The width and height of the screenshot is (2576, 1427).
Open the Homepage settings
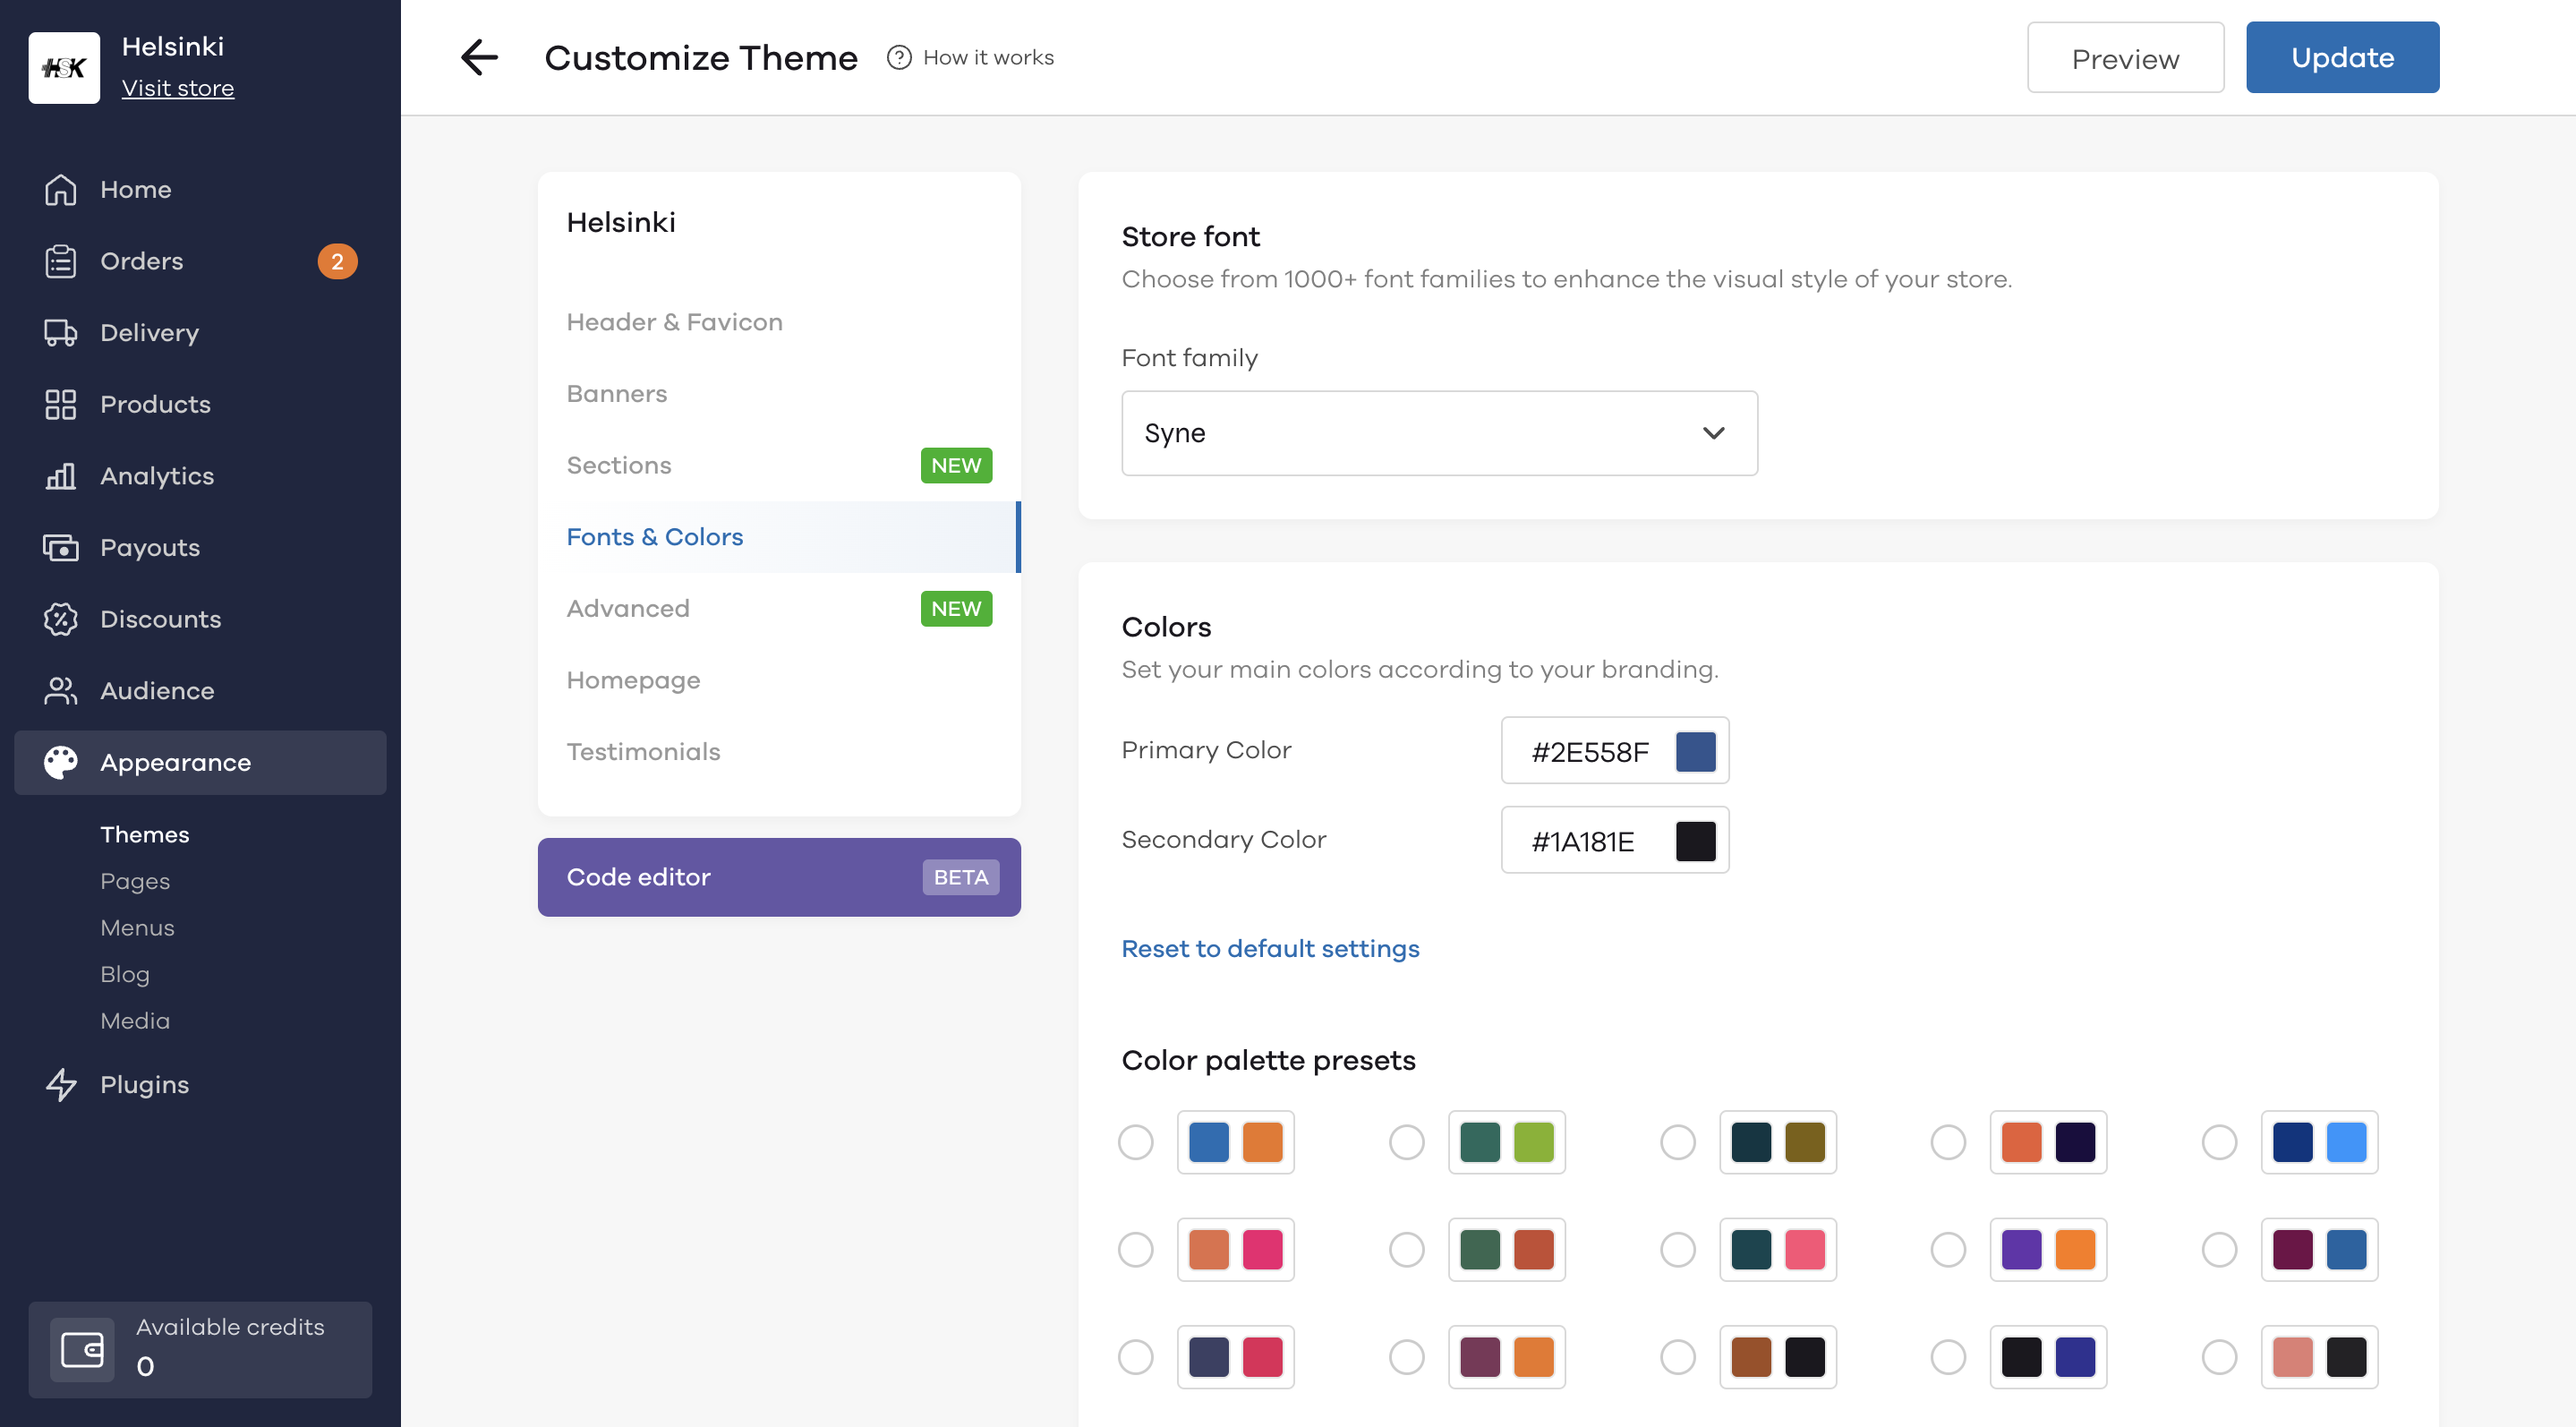[779, 680]
